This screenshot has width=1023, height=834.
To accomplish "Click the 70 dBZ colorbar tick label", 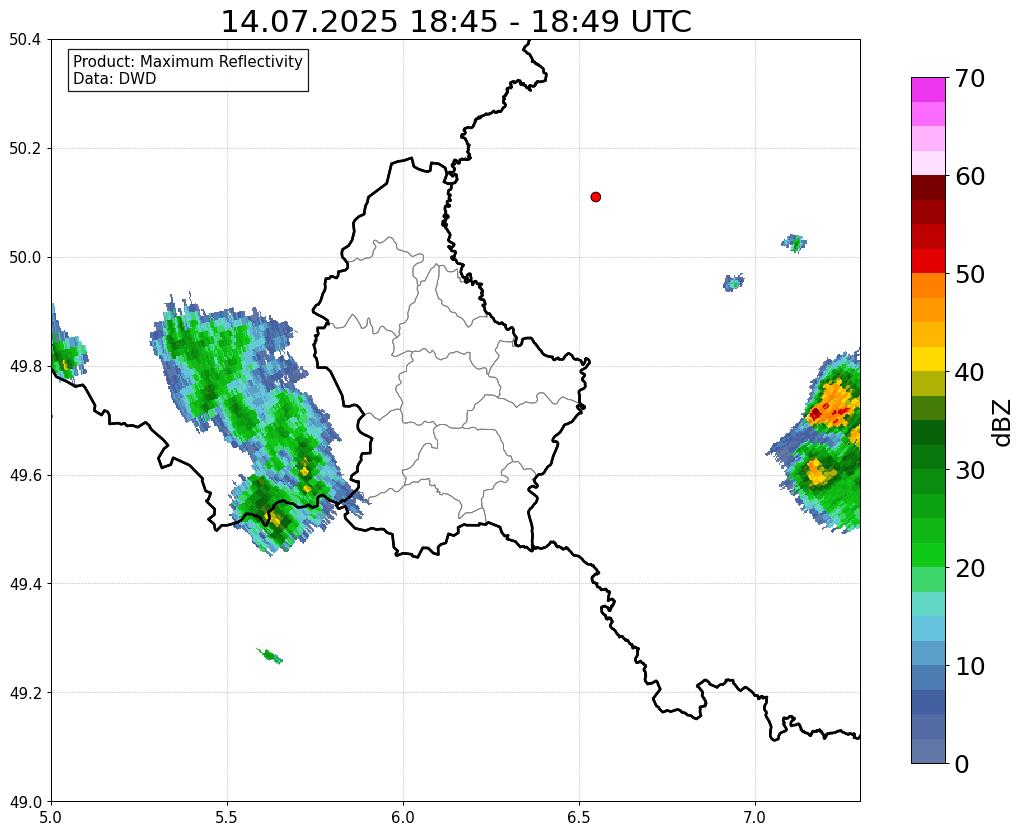I will 969,78.
